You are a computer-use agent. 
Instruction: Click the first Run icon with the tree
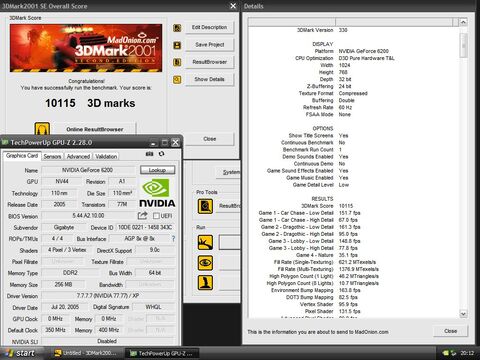click(205, 242)
